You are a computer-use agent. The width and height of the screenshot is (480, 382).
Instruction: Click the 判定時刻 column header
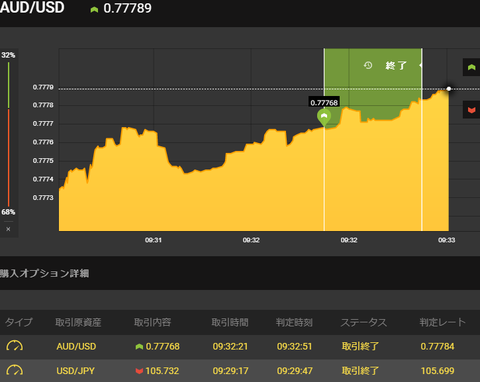pyautogui.click(x=294, y=322)
